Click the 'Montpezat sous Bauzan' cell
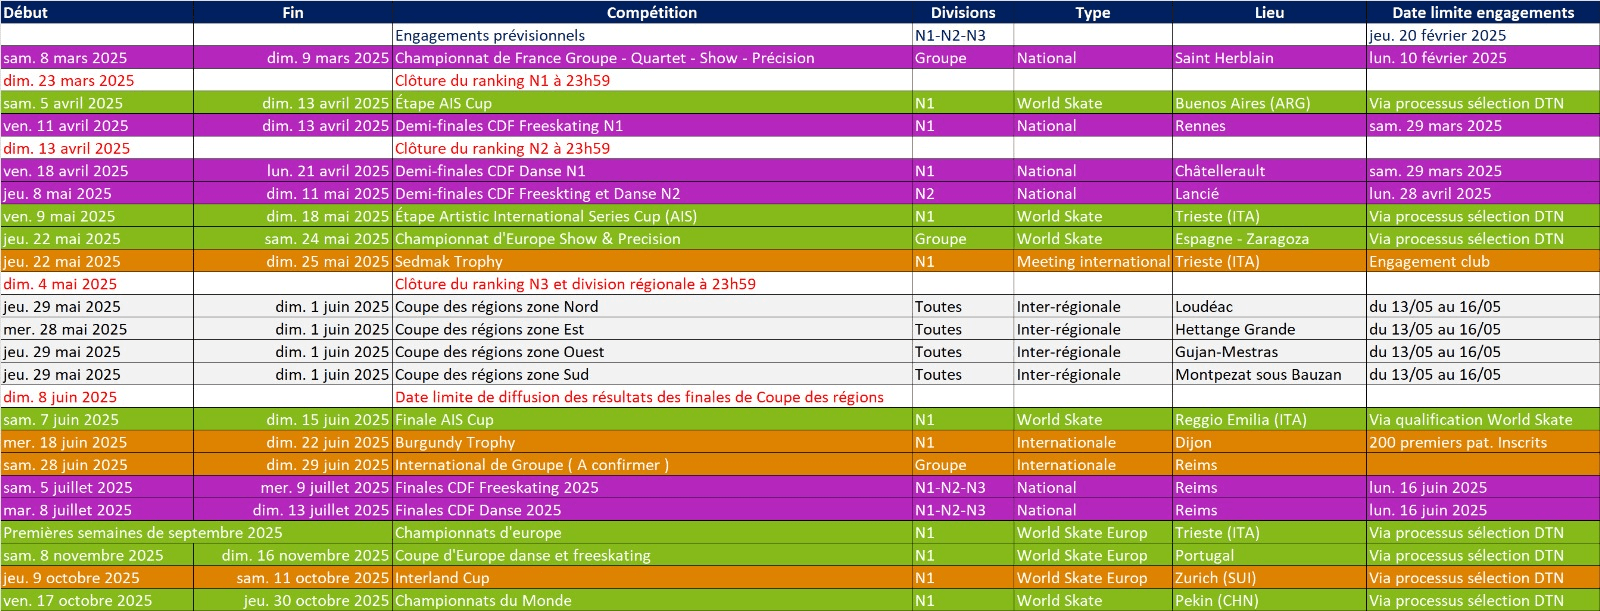 (1269, 375)
